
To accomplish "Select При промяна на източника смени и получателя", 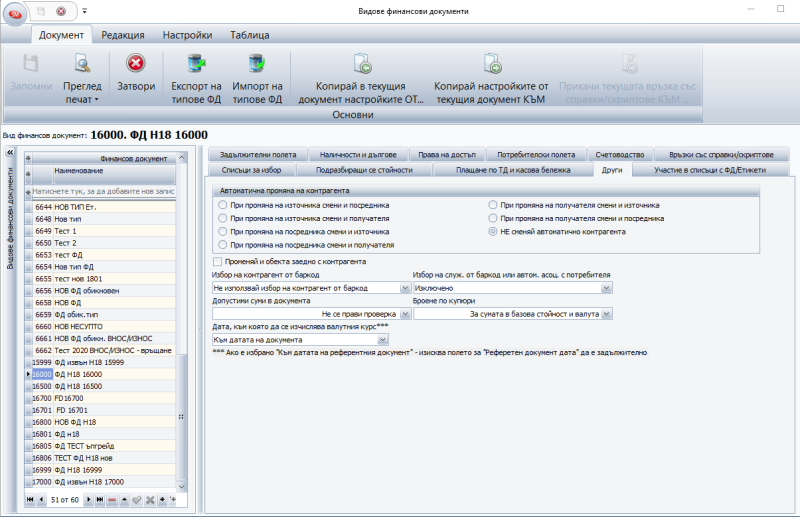I will [222, 218].
